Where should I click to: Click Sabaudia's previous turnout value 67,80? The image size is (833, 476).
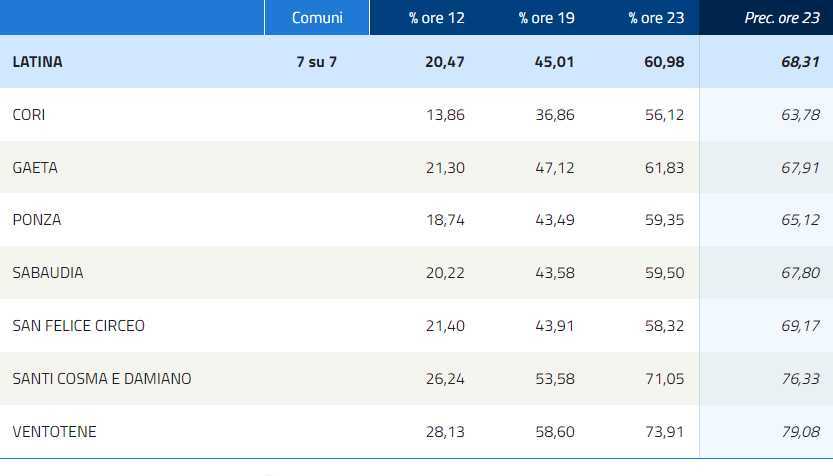click(x=800, y=273)
